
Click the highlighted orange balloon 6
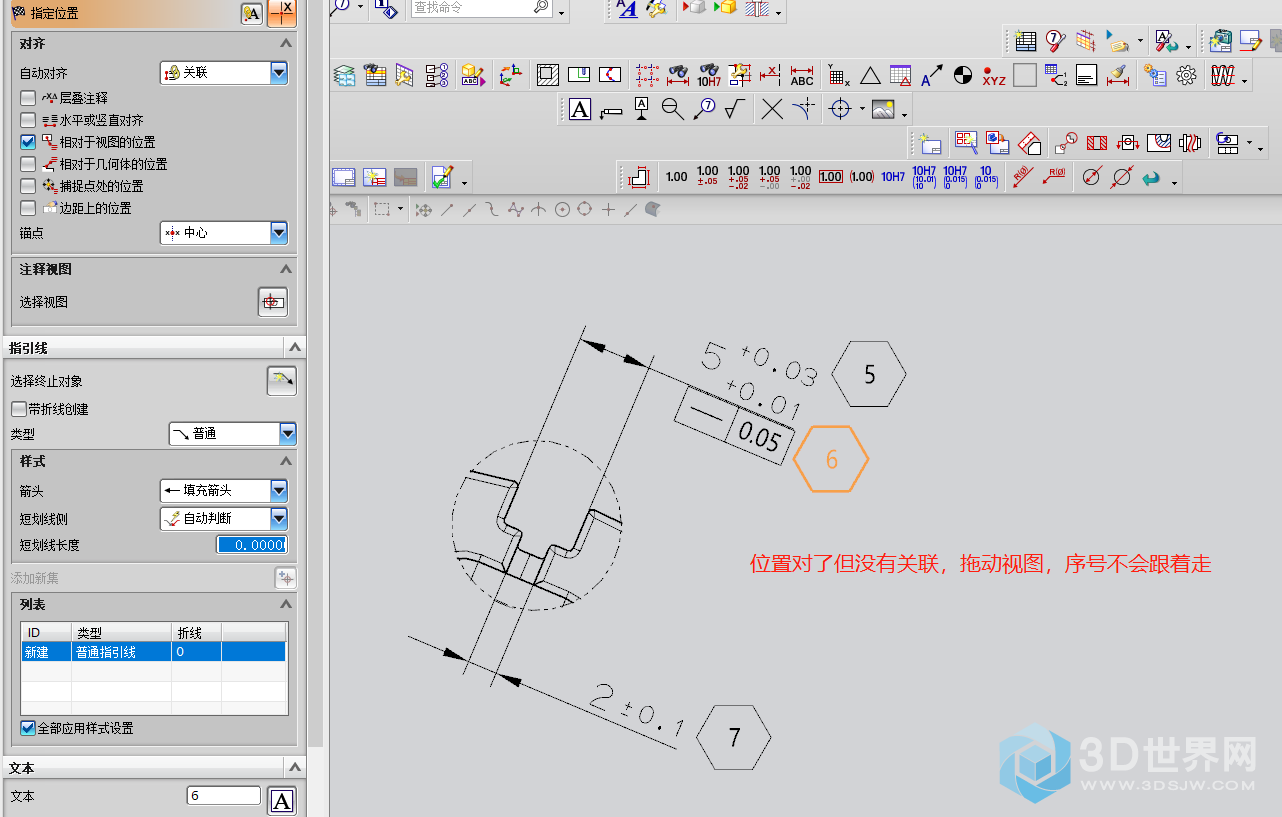point(831,459)
